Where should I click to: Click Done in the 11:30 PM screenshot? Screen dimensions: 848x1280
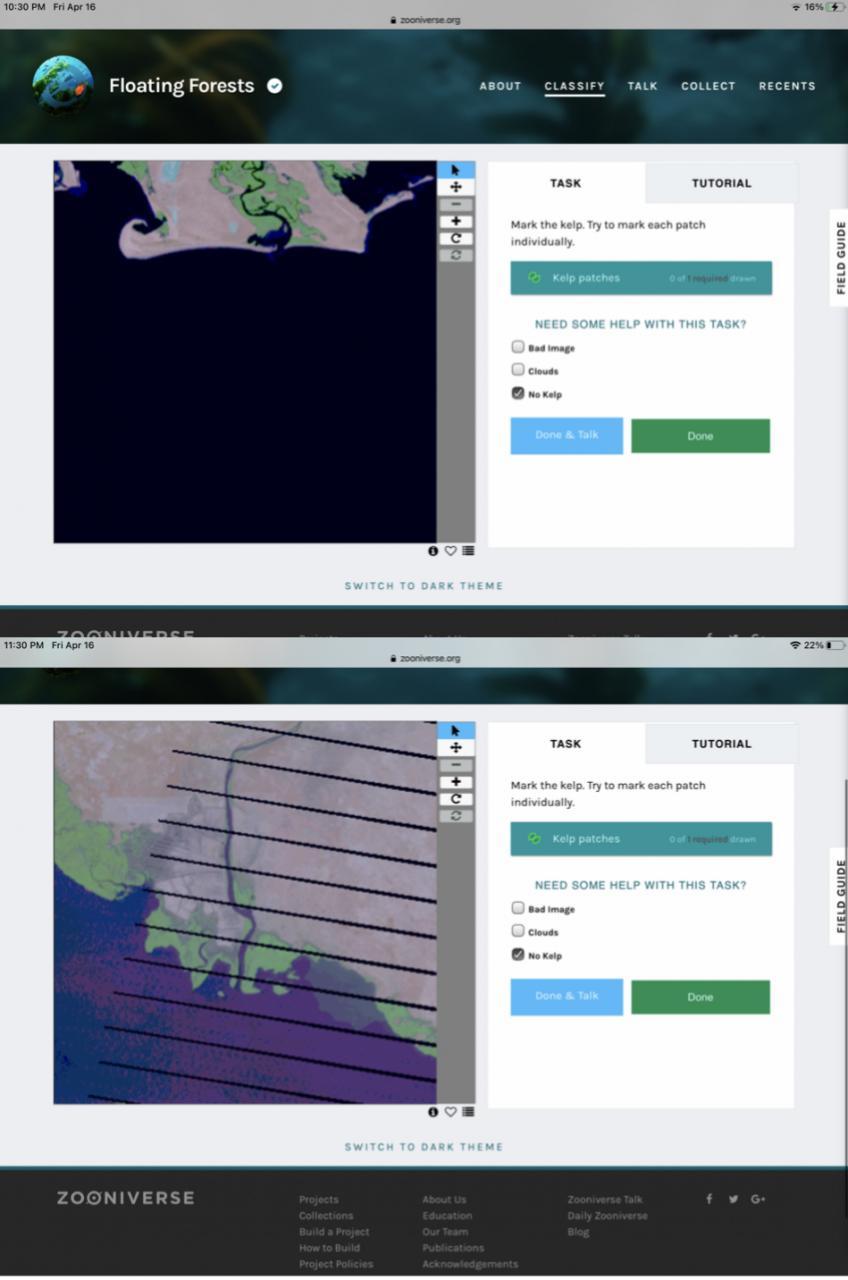point(700,997)
